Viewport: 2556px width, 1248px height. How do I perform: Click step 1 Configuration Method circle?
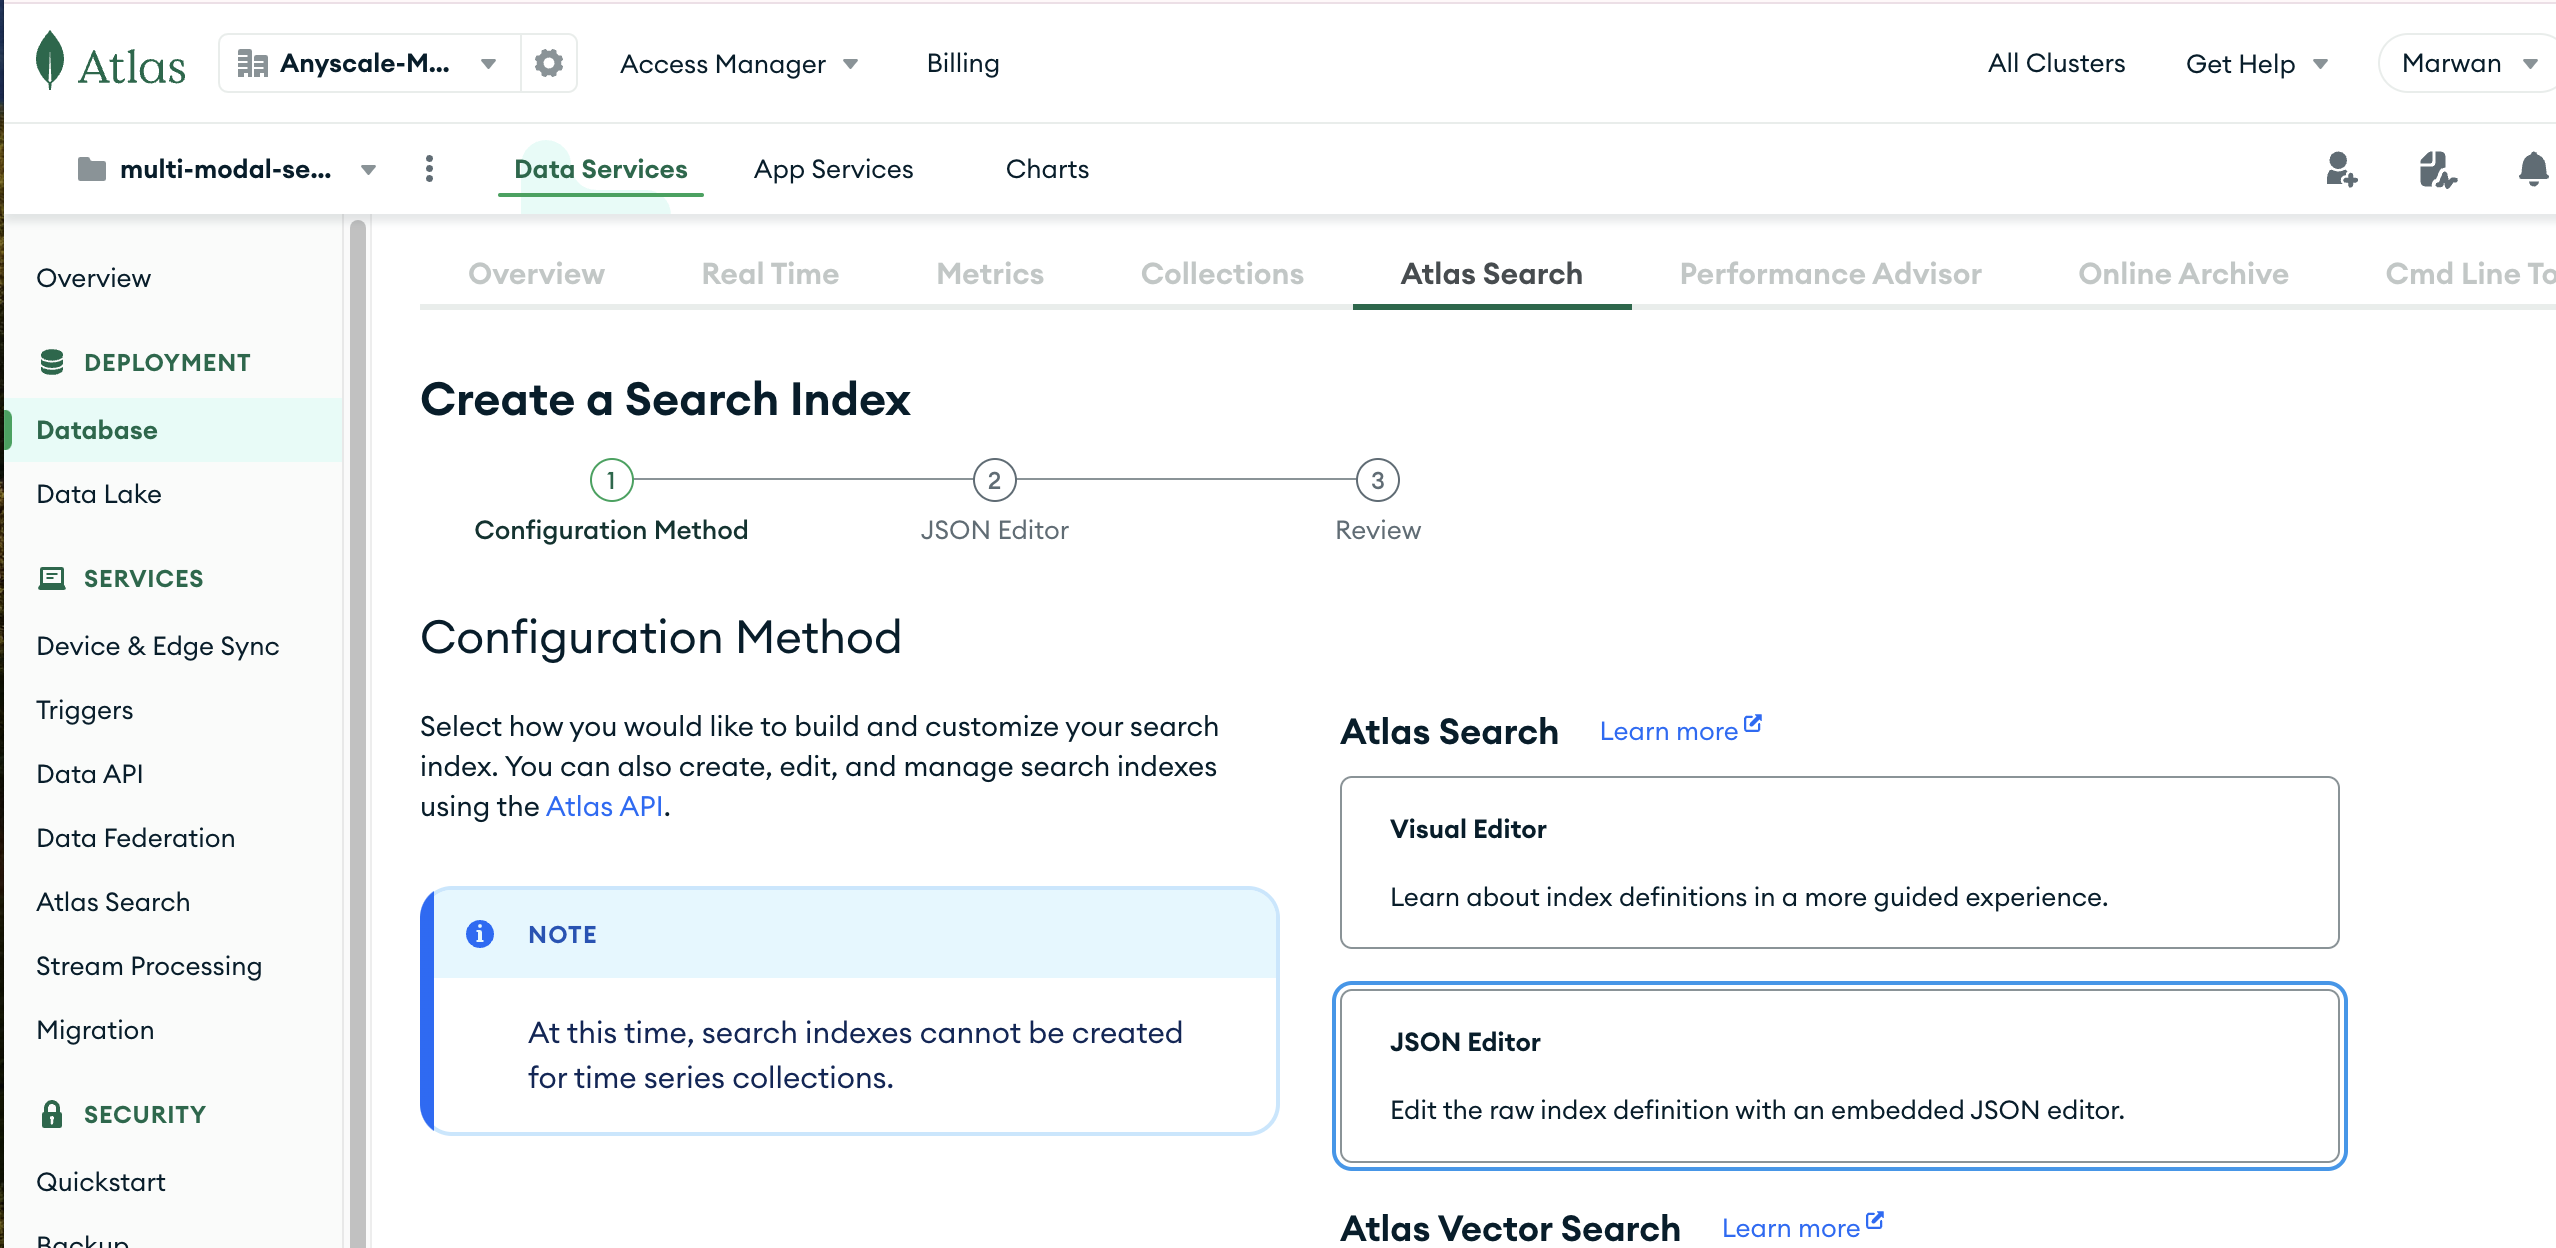[611, 479]
